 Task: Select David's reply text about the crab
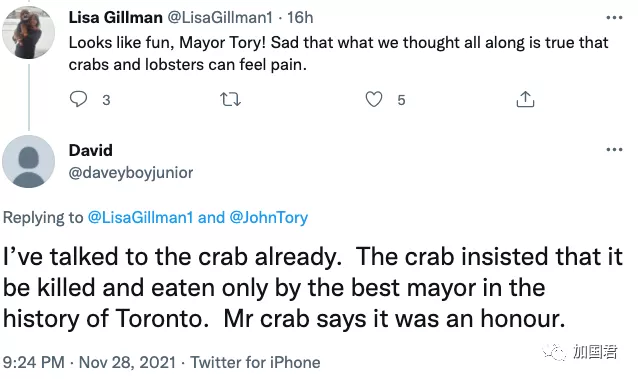[312, 287]
